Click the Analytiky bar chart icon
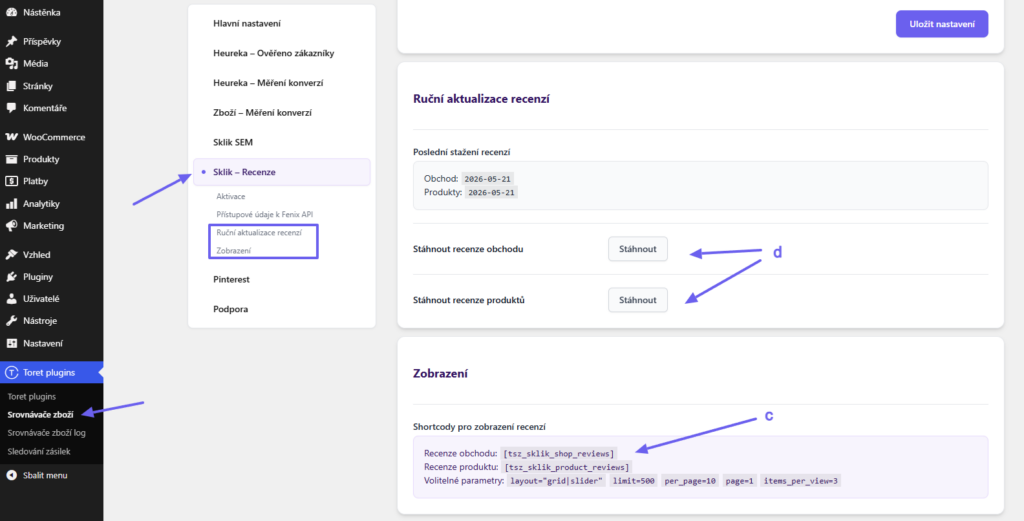 click(11, 204)
